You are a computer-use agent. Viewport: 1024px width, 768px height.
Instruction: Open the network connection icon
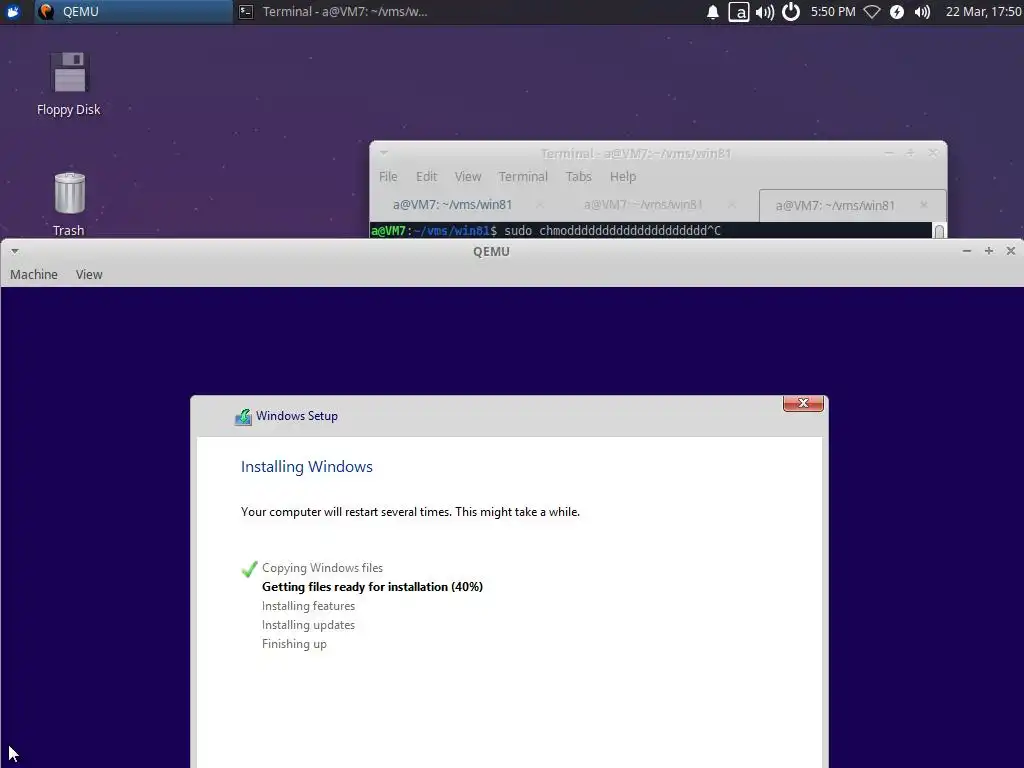[872, 12]
